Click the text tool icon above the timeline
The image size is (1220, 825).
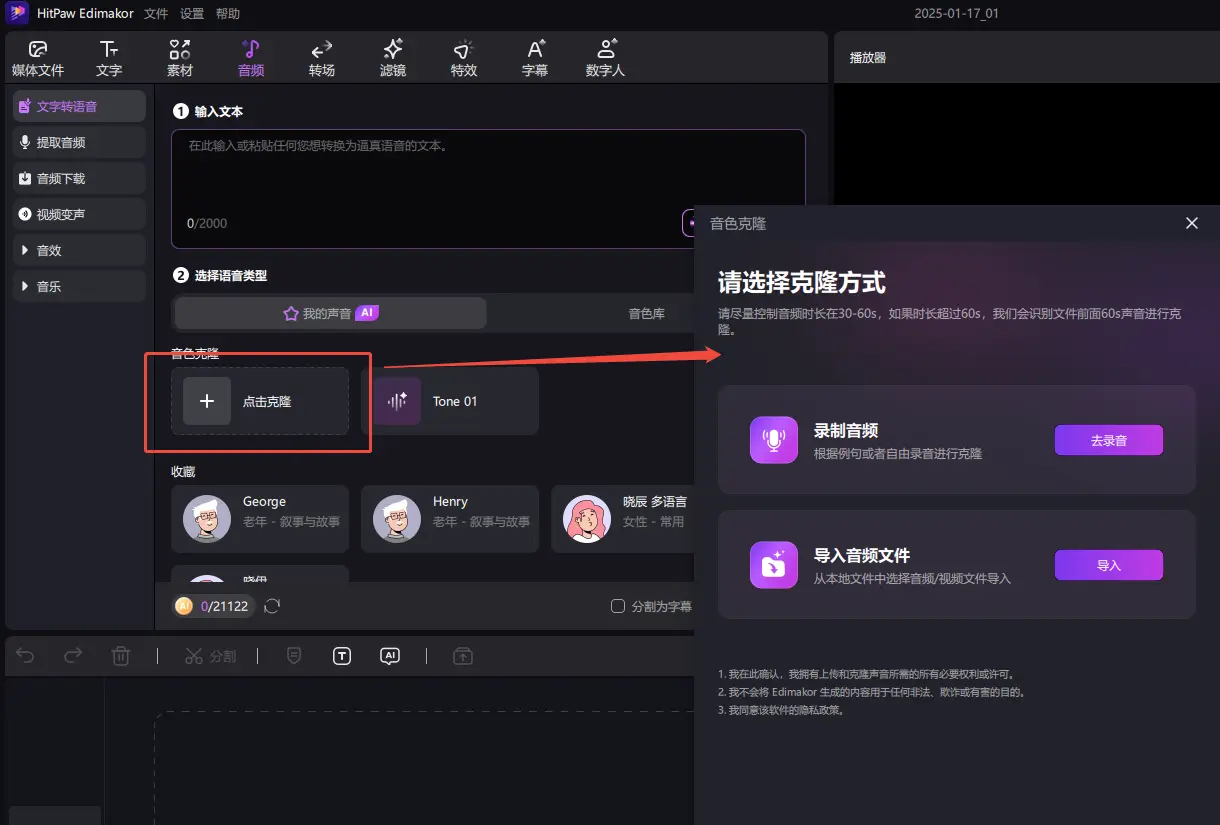[341, 656]
